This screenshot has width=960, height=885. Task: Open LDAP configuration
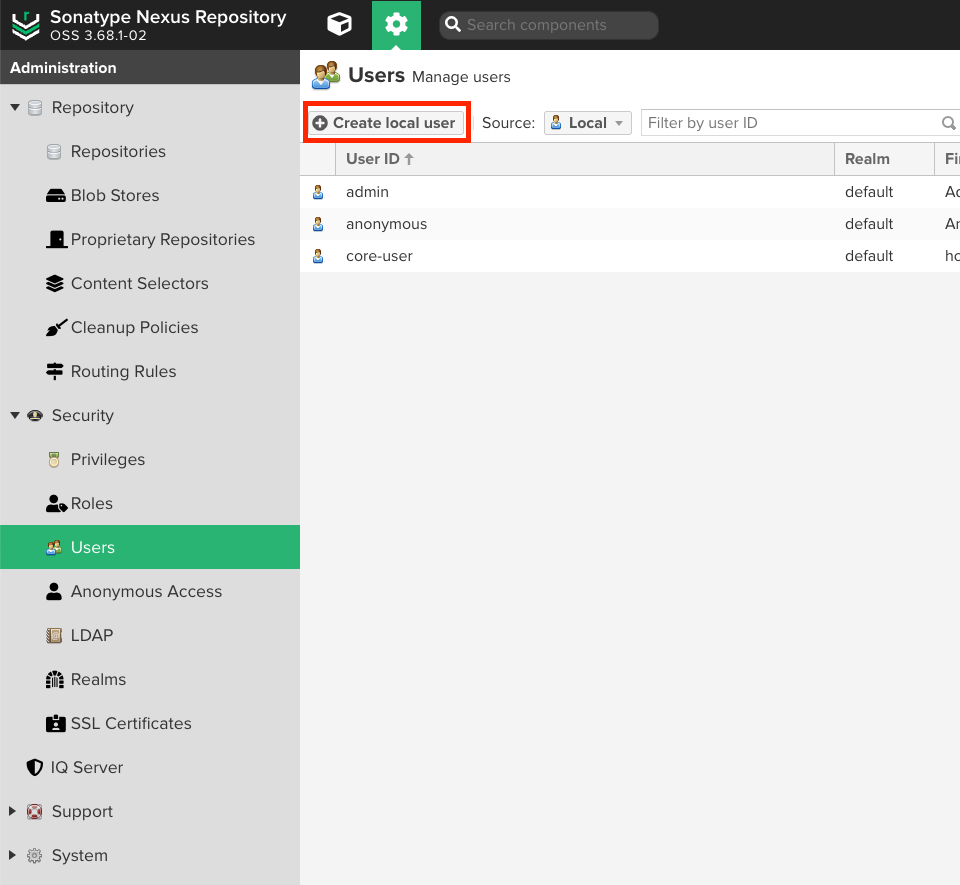tap(92, 635)
